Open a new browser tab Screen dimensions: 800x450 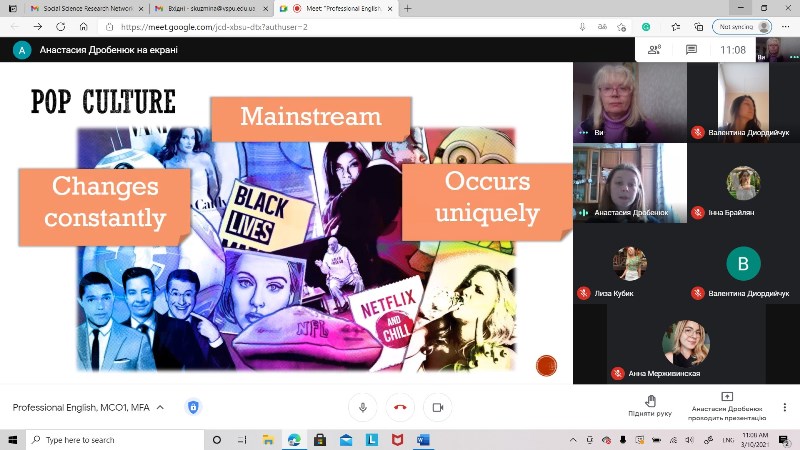tap(407, 9)
